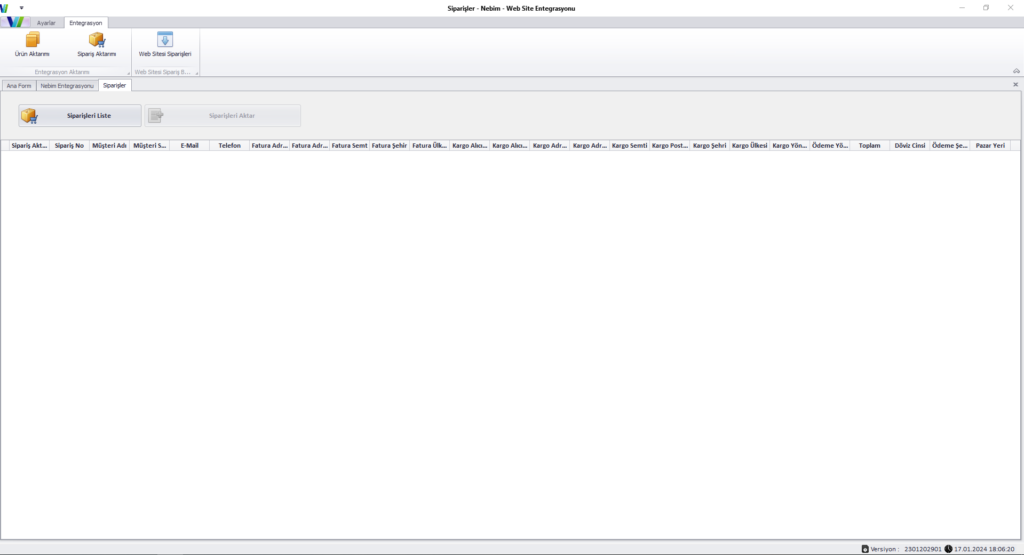1024x555 pixels.
Task: Click the Sipariş Aktarımı cart icon
Action: (x=97, y=40)
